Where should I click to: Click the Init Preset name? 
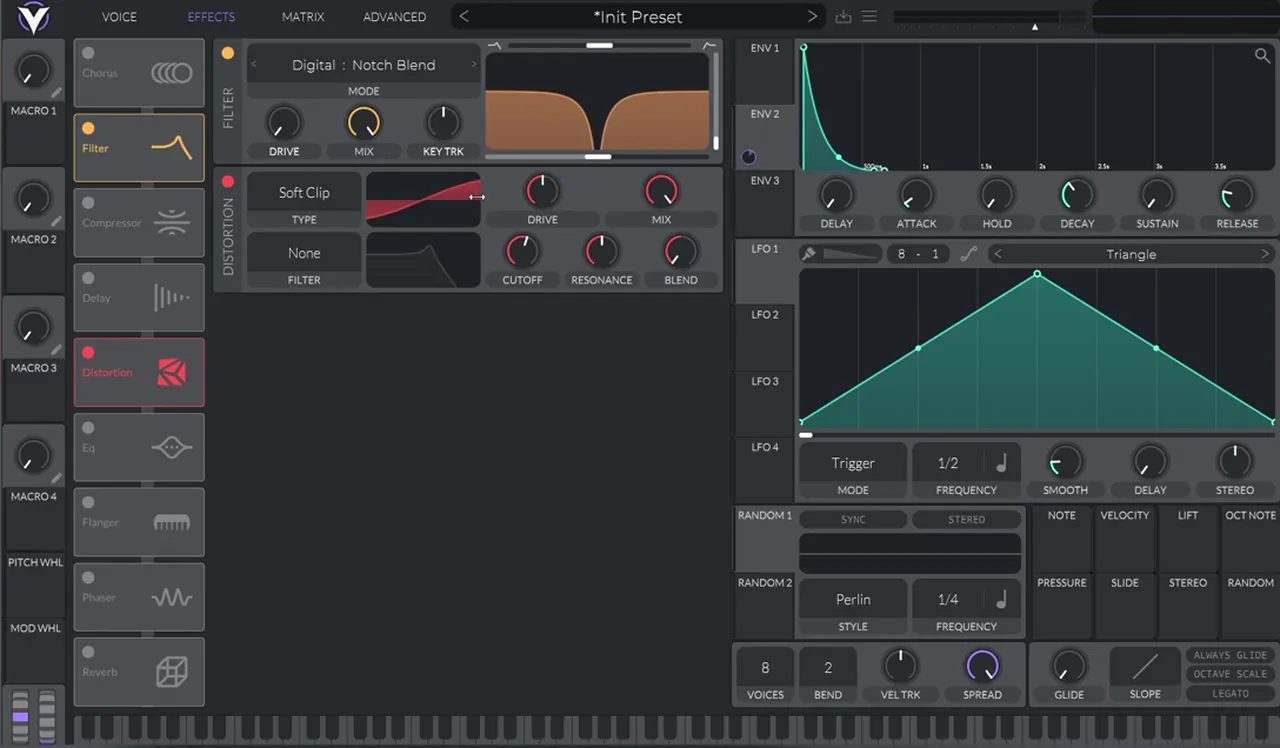(638, 17)
